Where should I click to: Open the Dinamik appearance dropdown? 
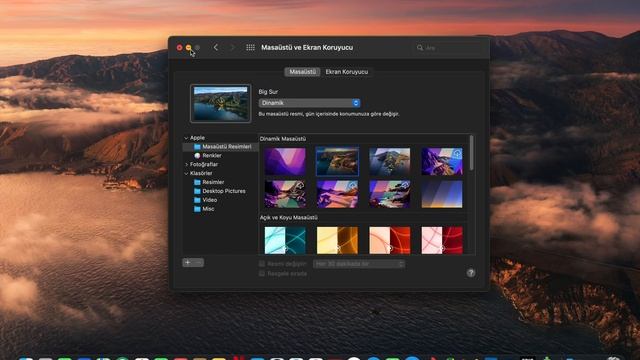(309, 103)
